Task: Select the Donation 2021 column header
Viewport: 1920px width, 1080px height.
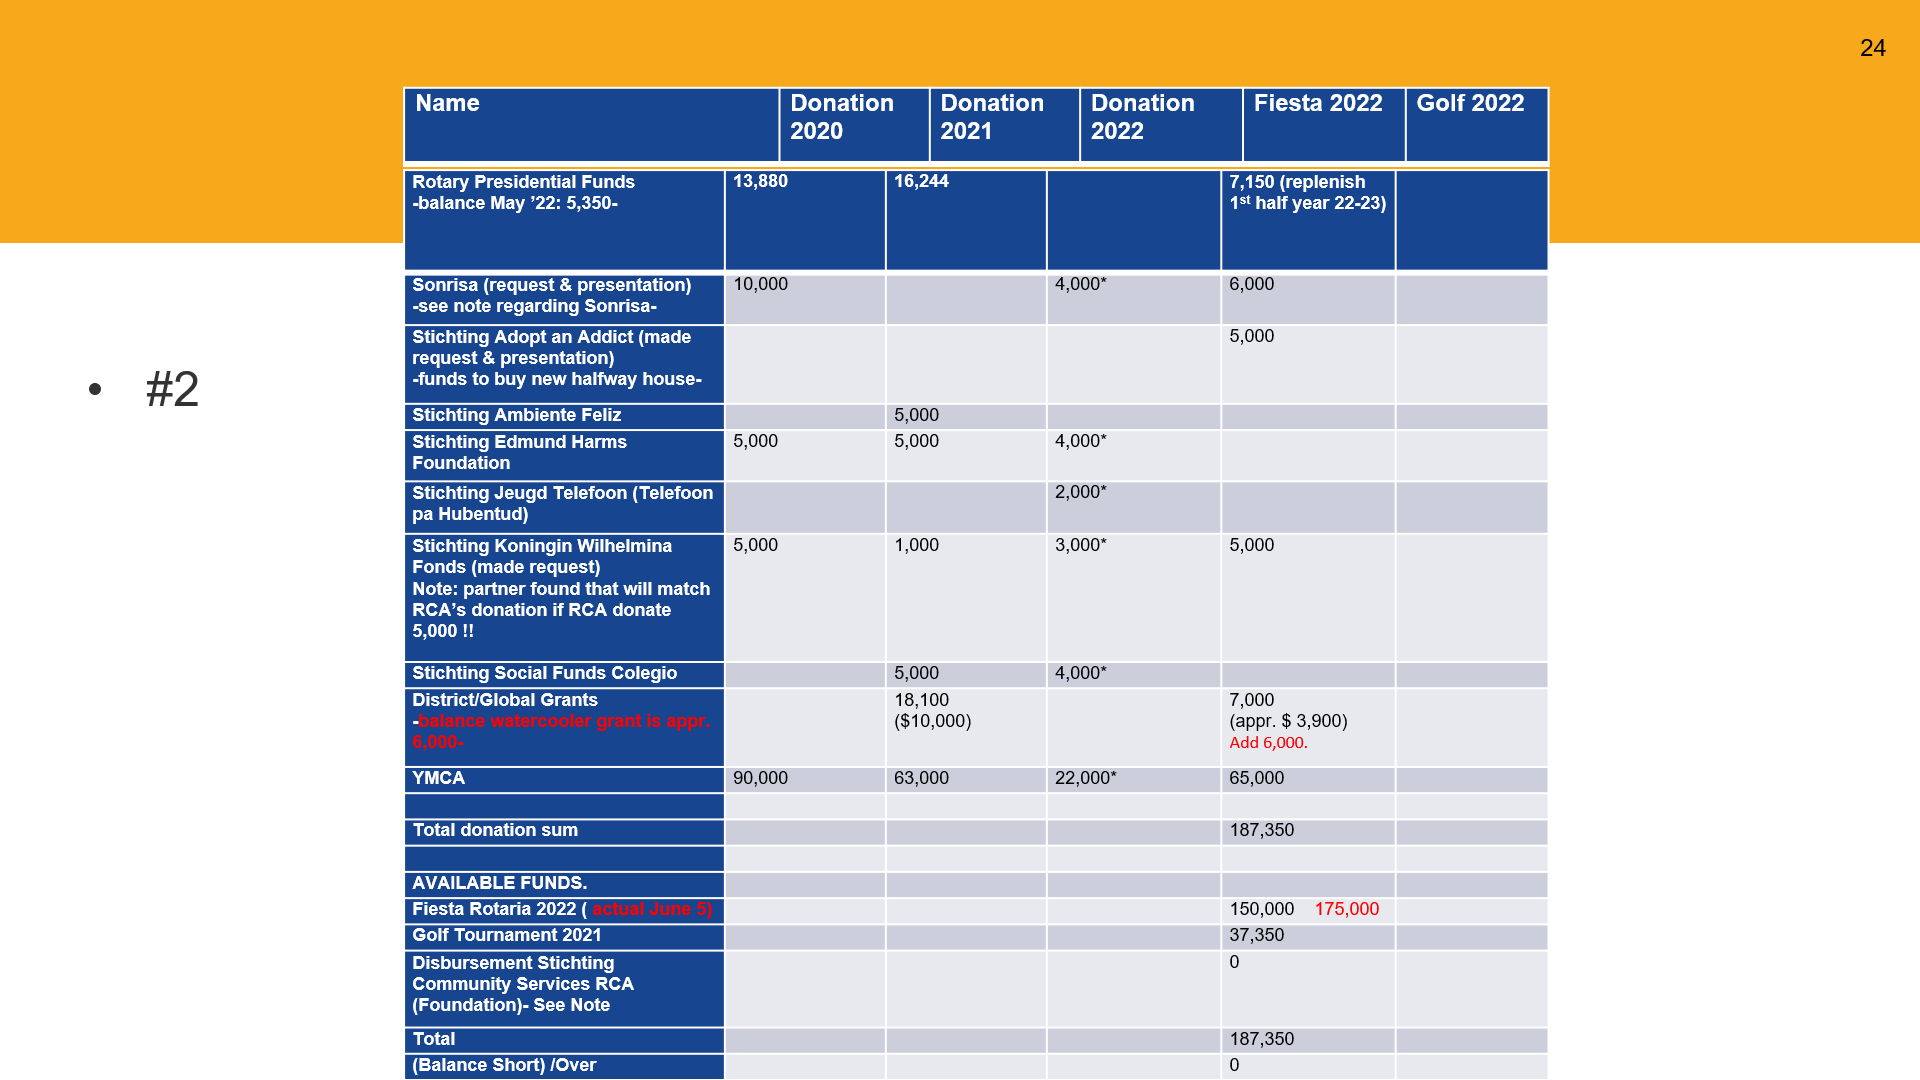Action: coord(1004,125)
